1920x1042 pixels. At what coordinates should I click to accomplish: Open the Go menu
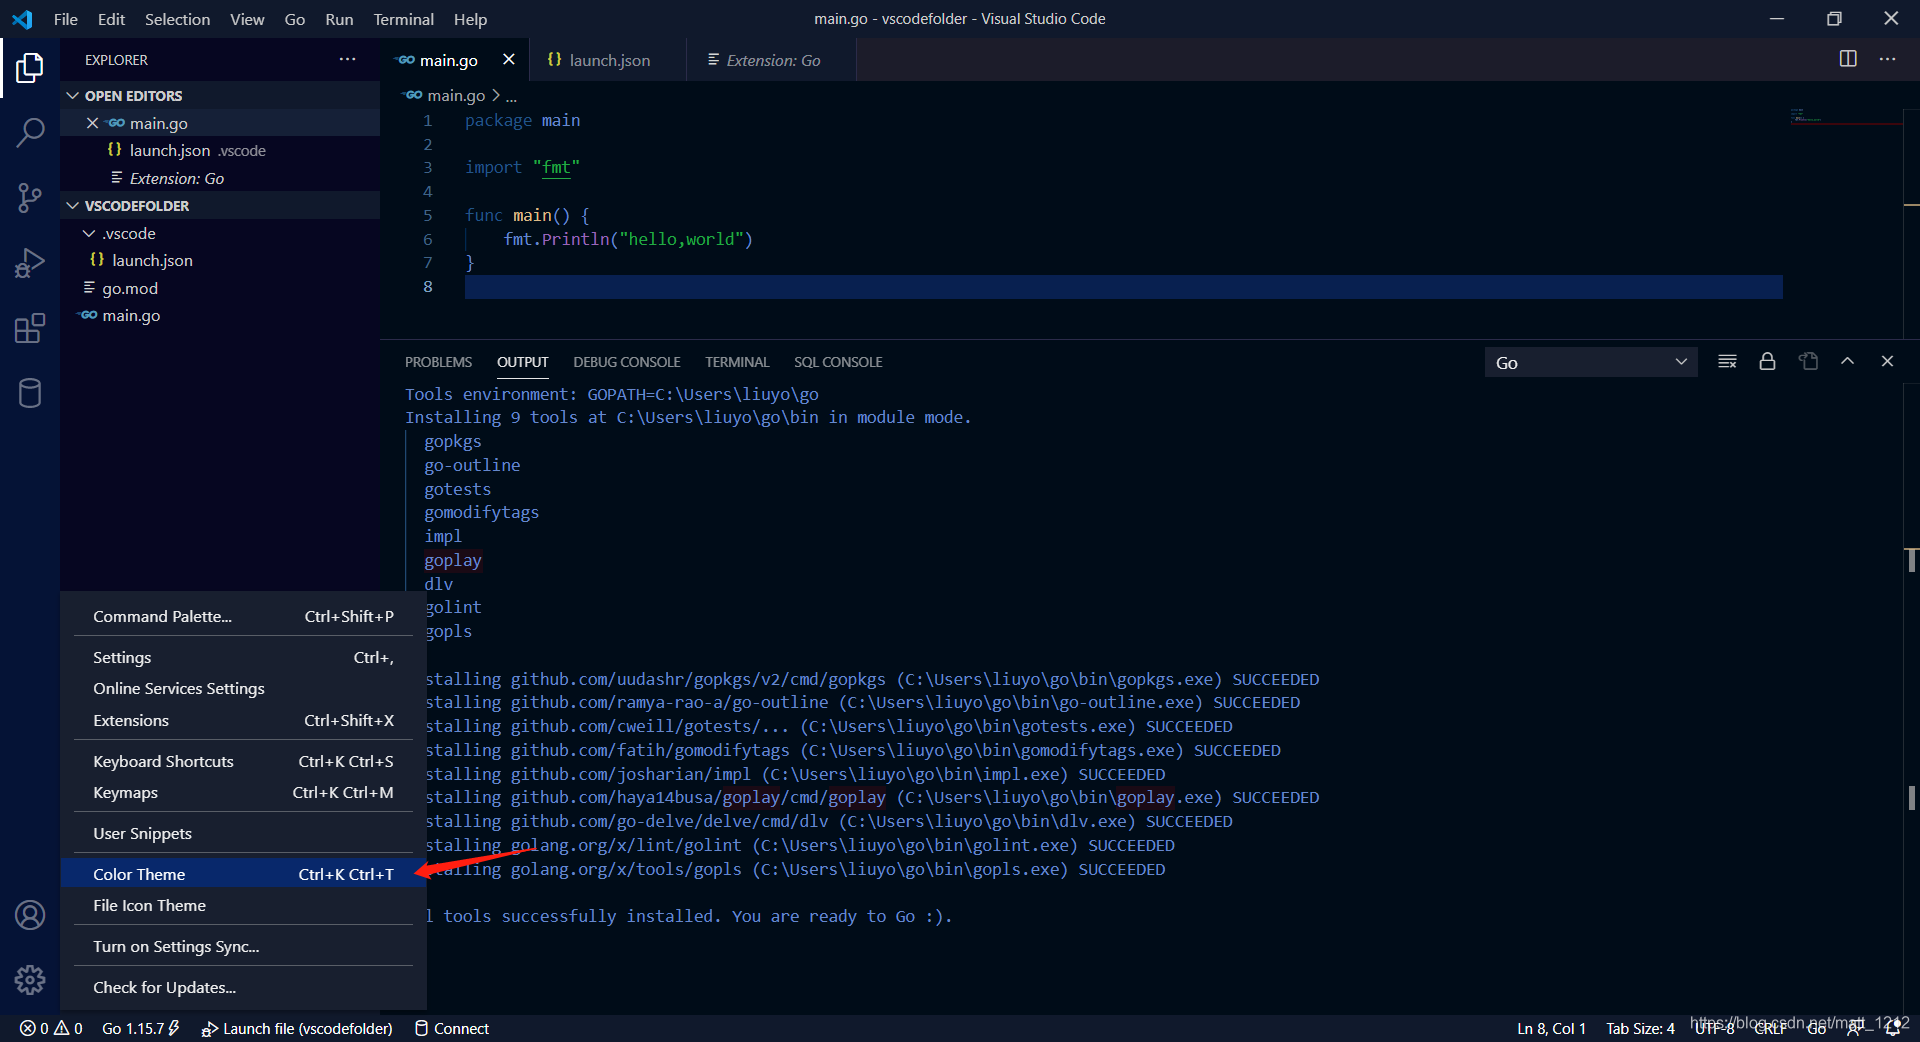click(x=294, y=19)
